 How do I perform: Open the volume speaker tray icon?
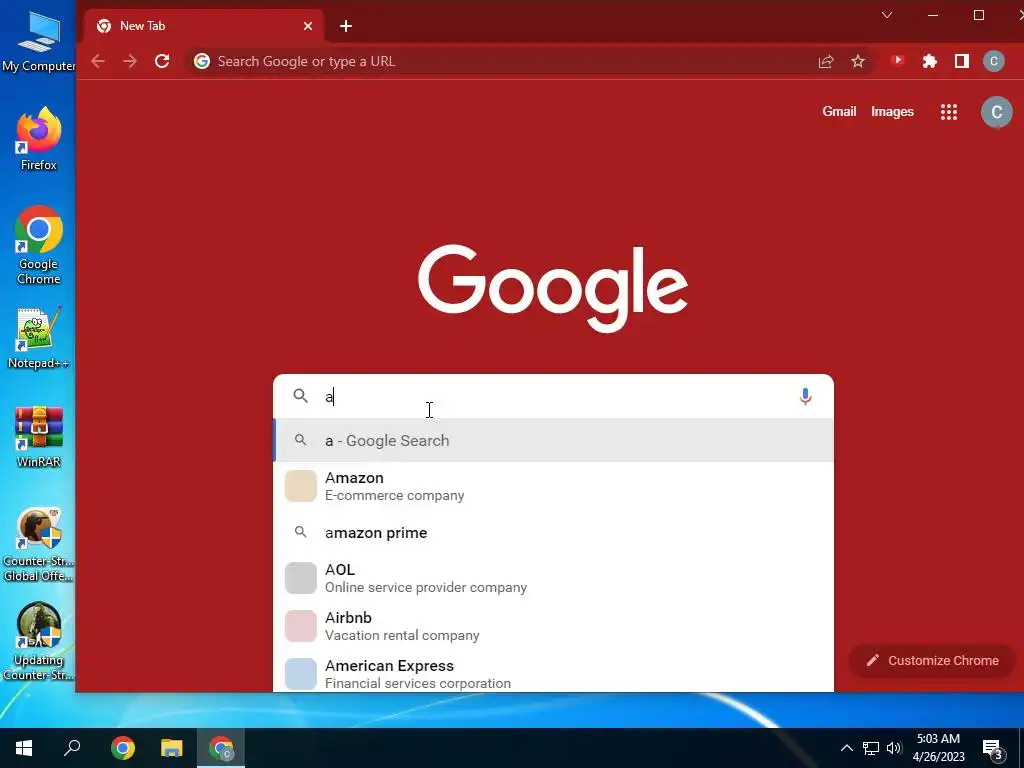click(x=894, y=748)
